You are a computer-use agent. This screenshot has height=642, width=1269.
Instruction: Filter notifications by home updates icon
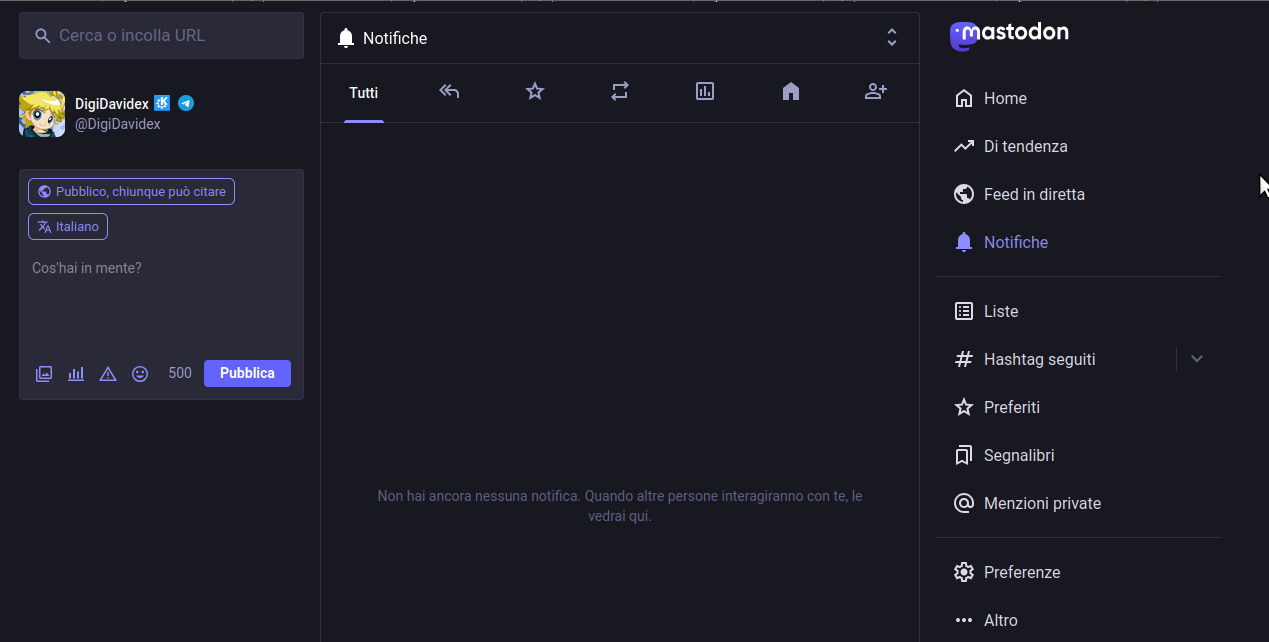pos(791,92)
